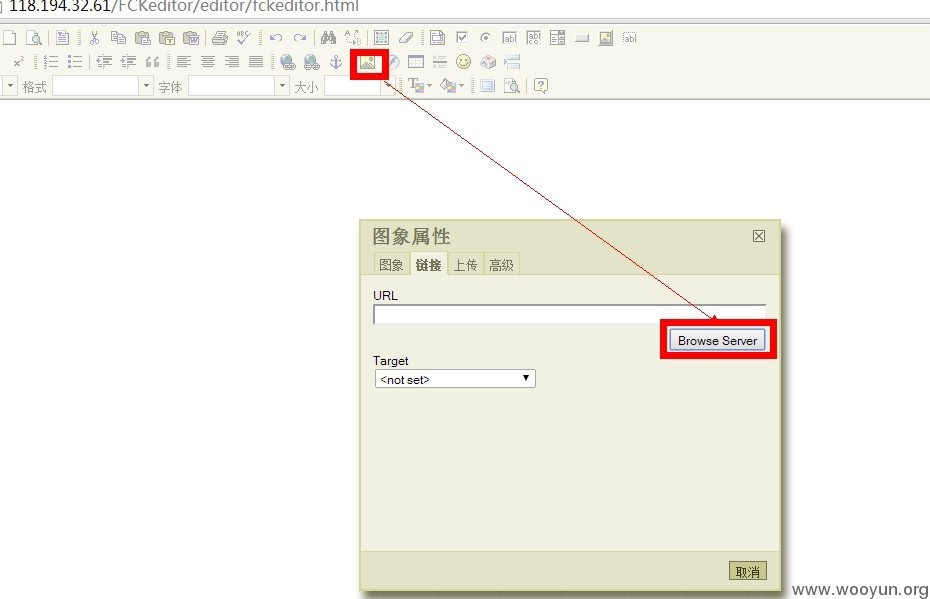Click the Copy icon

point(118,38)
